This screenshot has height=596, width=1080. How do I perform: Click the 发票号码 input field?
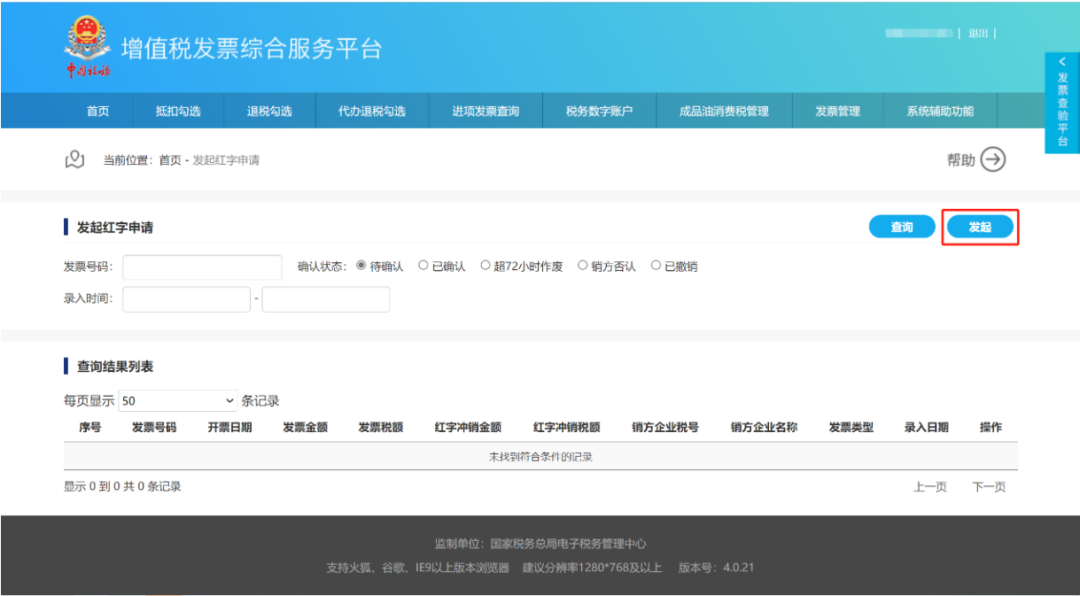click(202, 268)
